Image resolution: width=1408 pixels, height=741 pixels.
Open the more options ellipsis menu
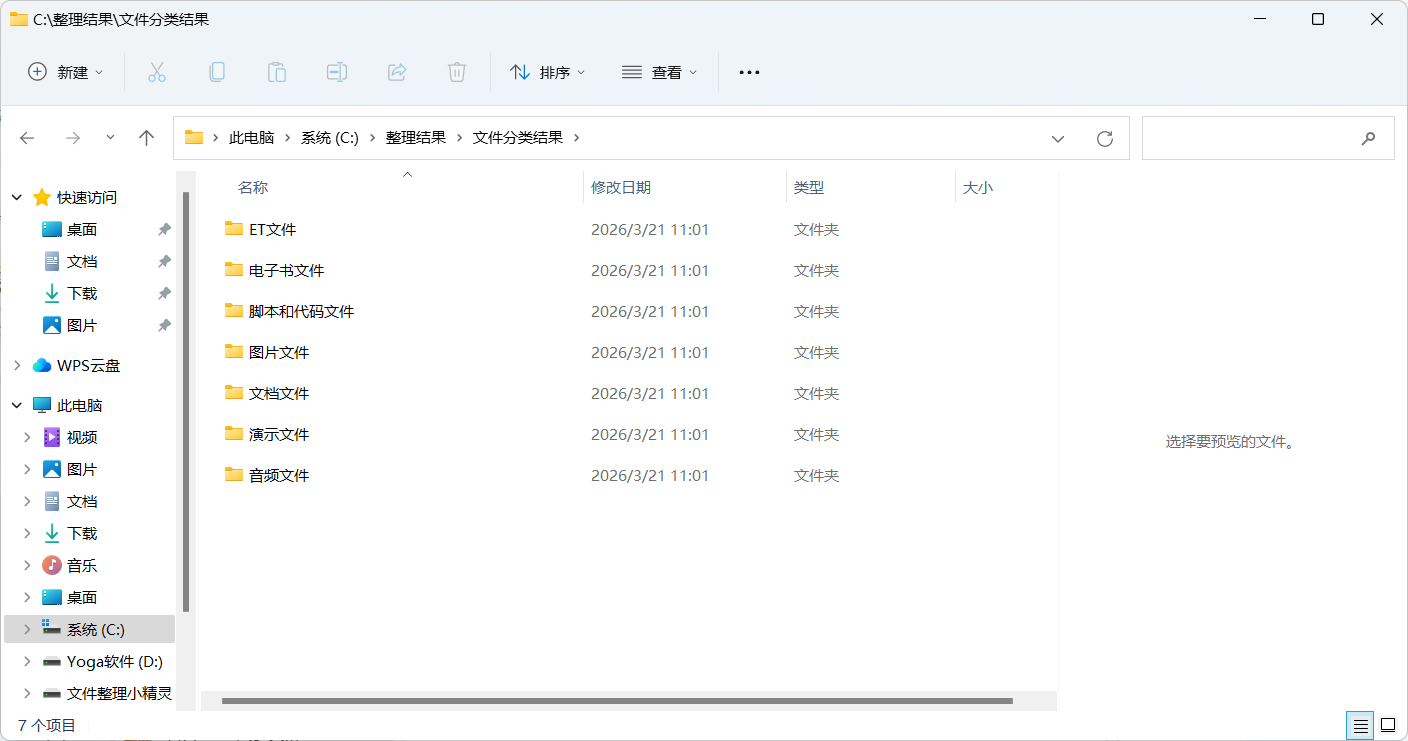[x=749, y=72]
